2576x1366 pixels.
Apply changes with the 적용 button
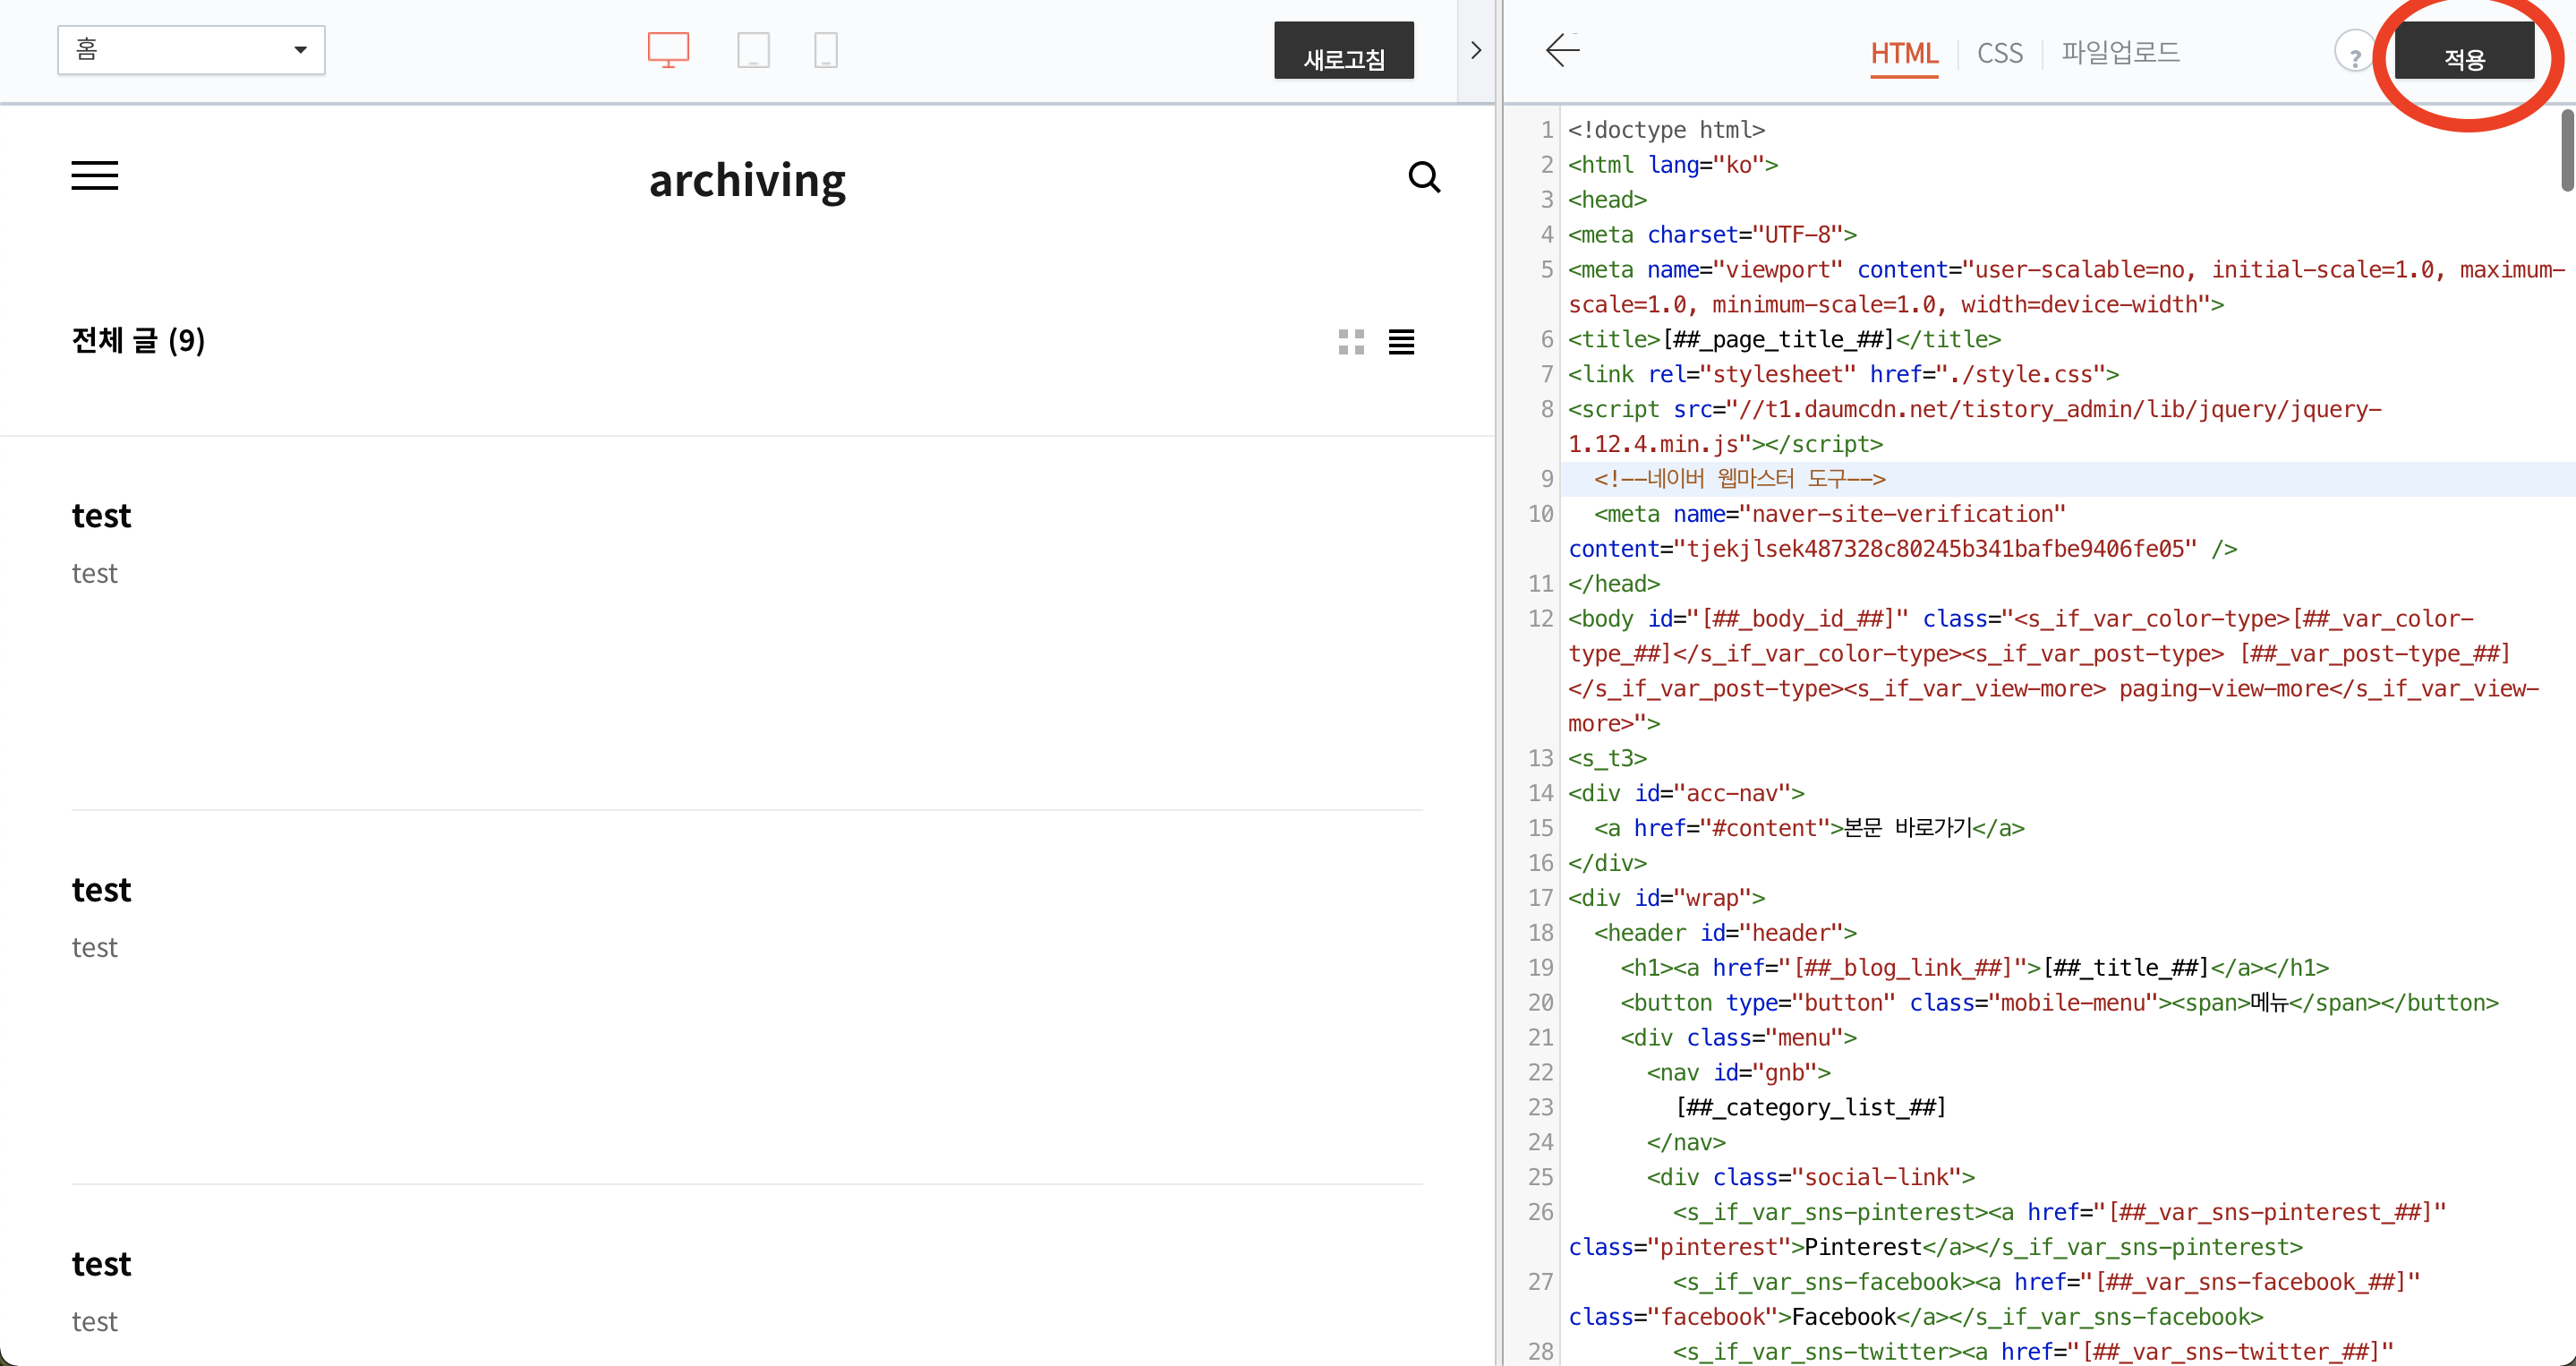coord(2463,52)
